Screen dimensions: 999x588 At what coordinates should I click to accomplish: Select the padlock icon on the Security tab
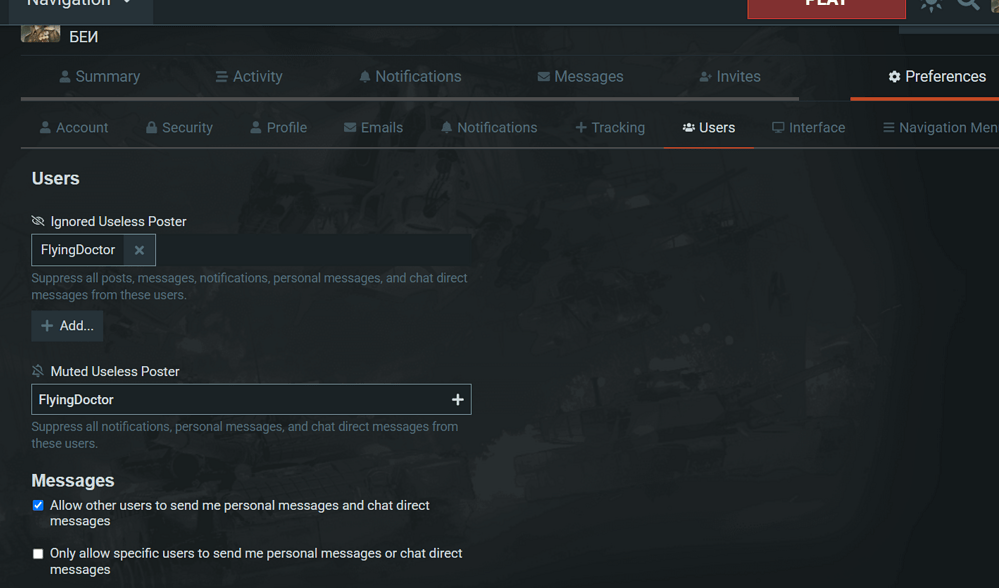153,127
